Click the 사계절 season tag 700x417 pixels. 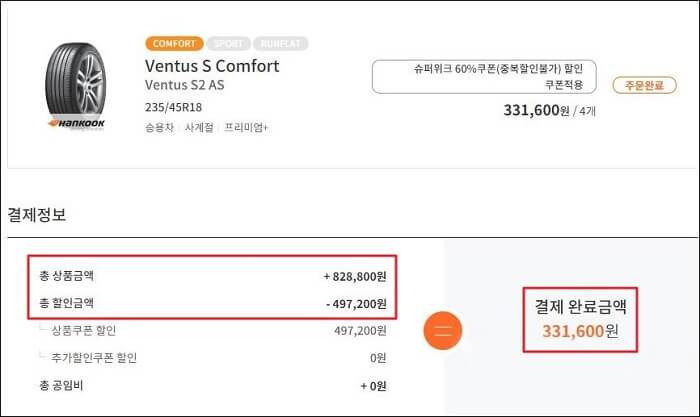tap(200, 128)
